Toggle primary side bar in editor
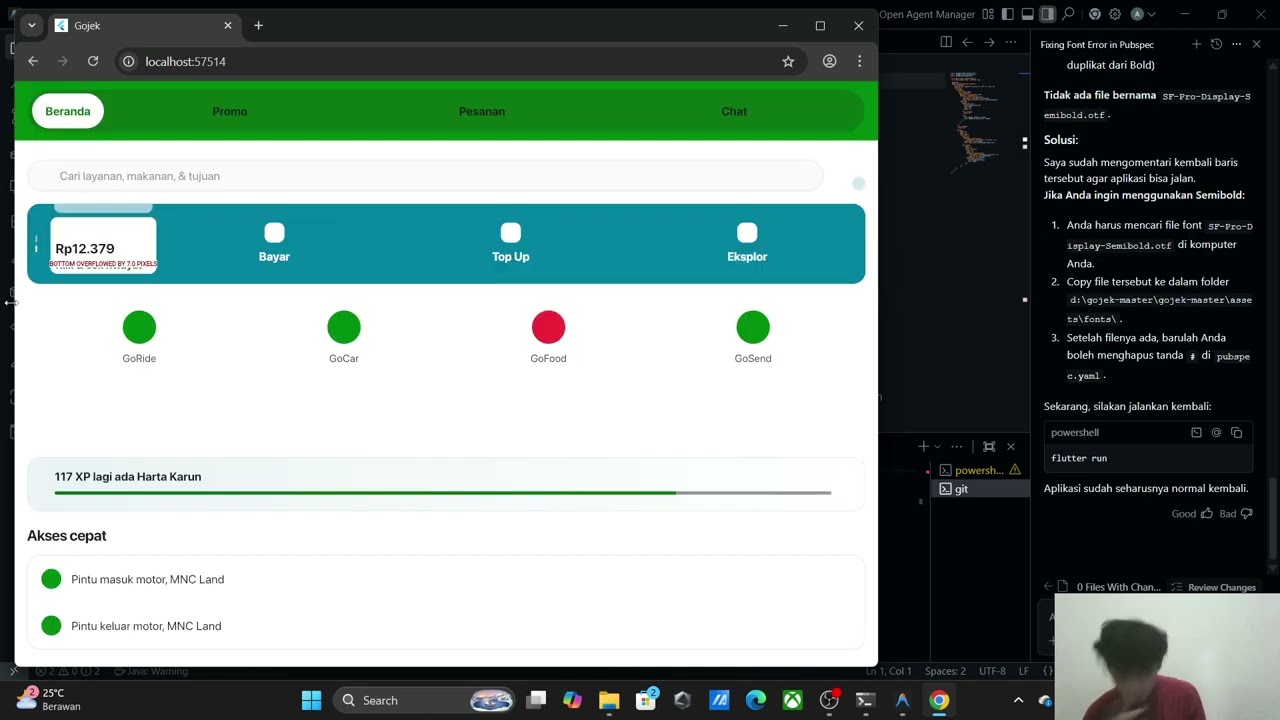Viewport: 1280px width, 720px height. (x=1008, y=14)
